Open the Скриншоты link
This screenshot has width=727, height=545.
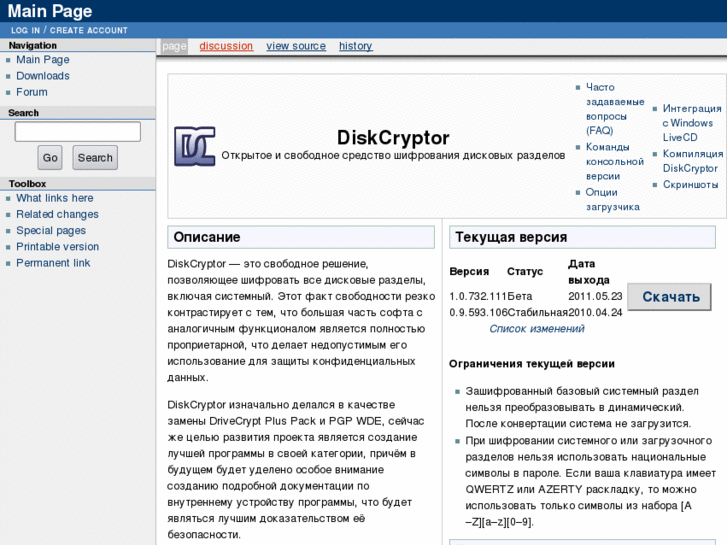tap(690, 185)
